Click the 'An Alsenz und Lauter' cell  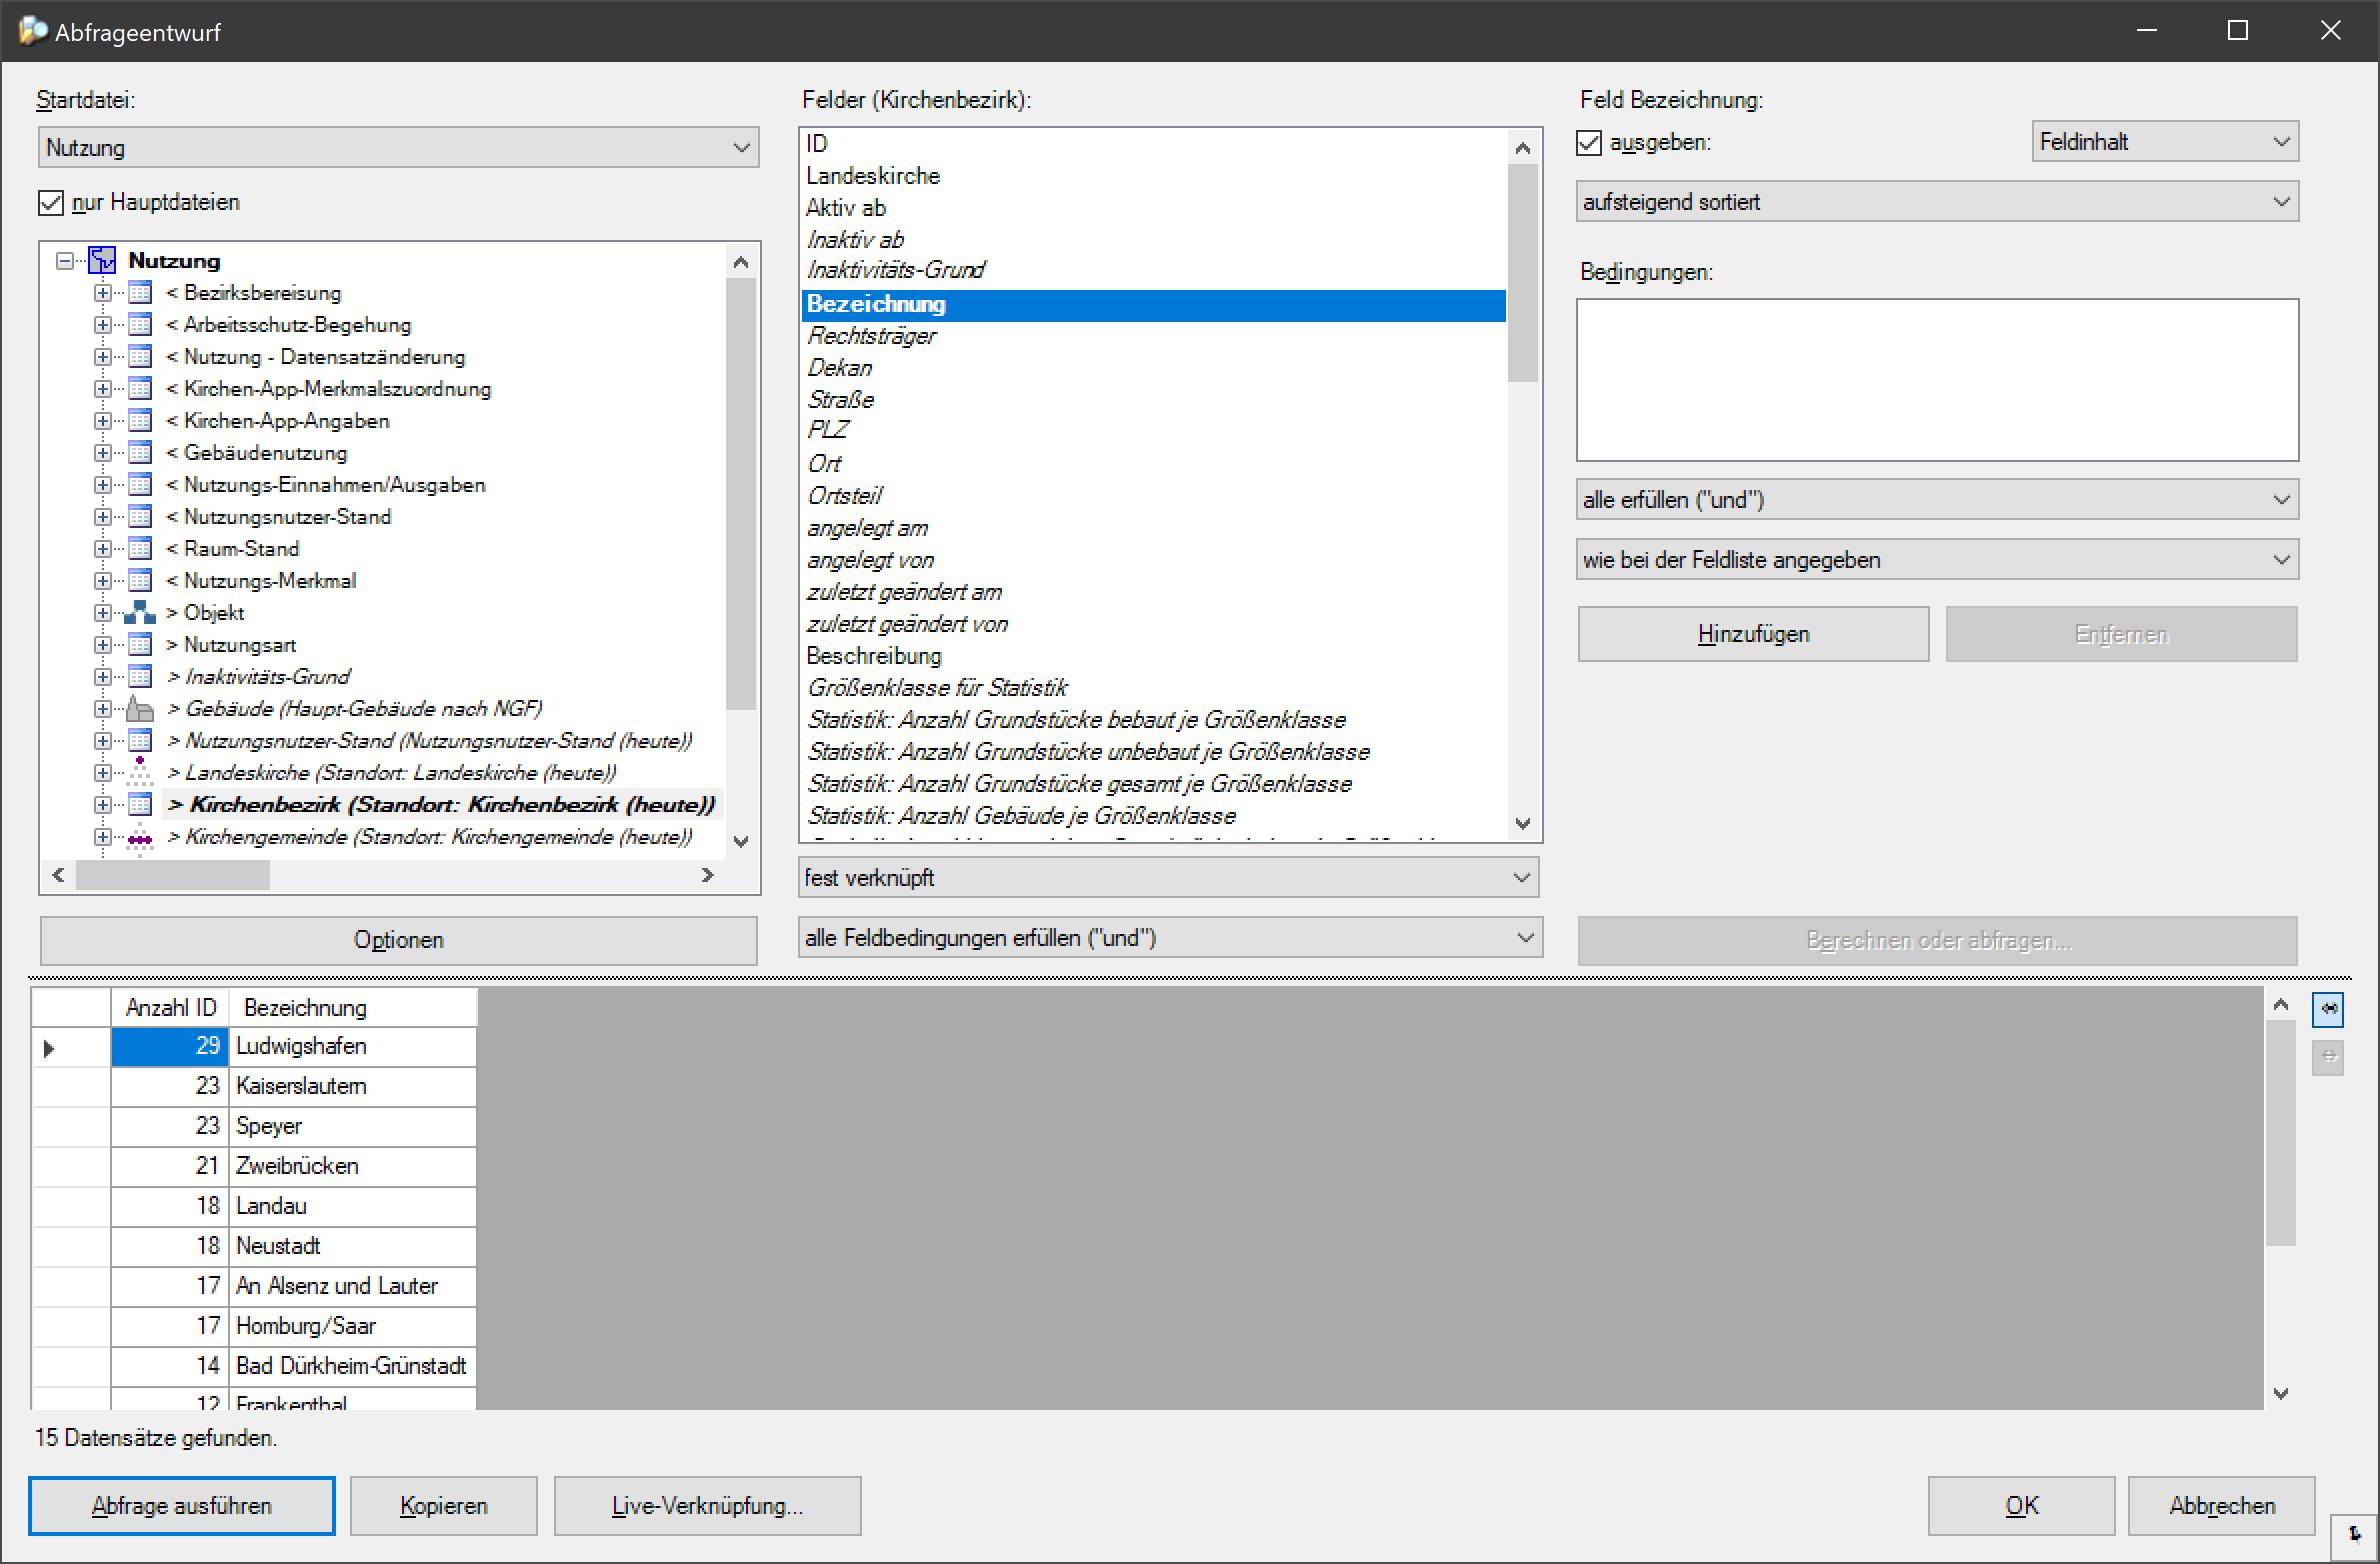click(x=353, y=1287)
